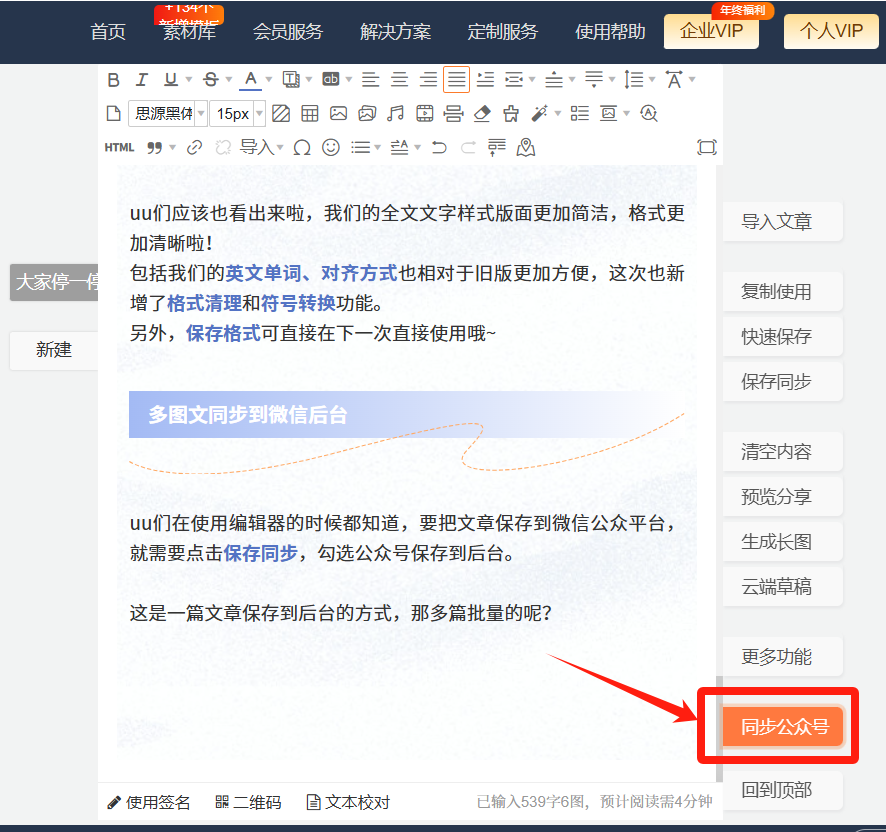Open underline style dropdown arrow
886x832 pixels.
coord(189,80)
